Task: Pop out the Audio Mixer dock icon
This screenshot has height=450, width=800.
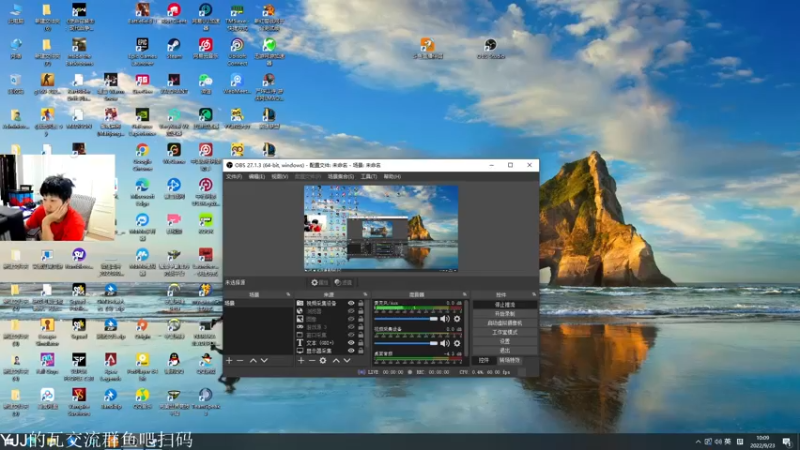Action: click(x=464, y=294)
